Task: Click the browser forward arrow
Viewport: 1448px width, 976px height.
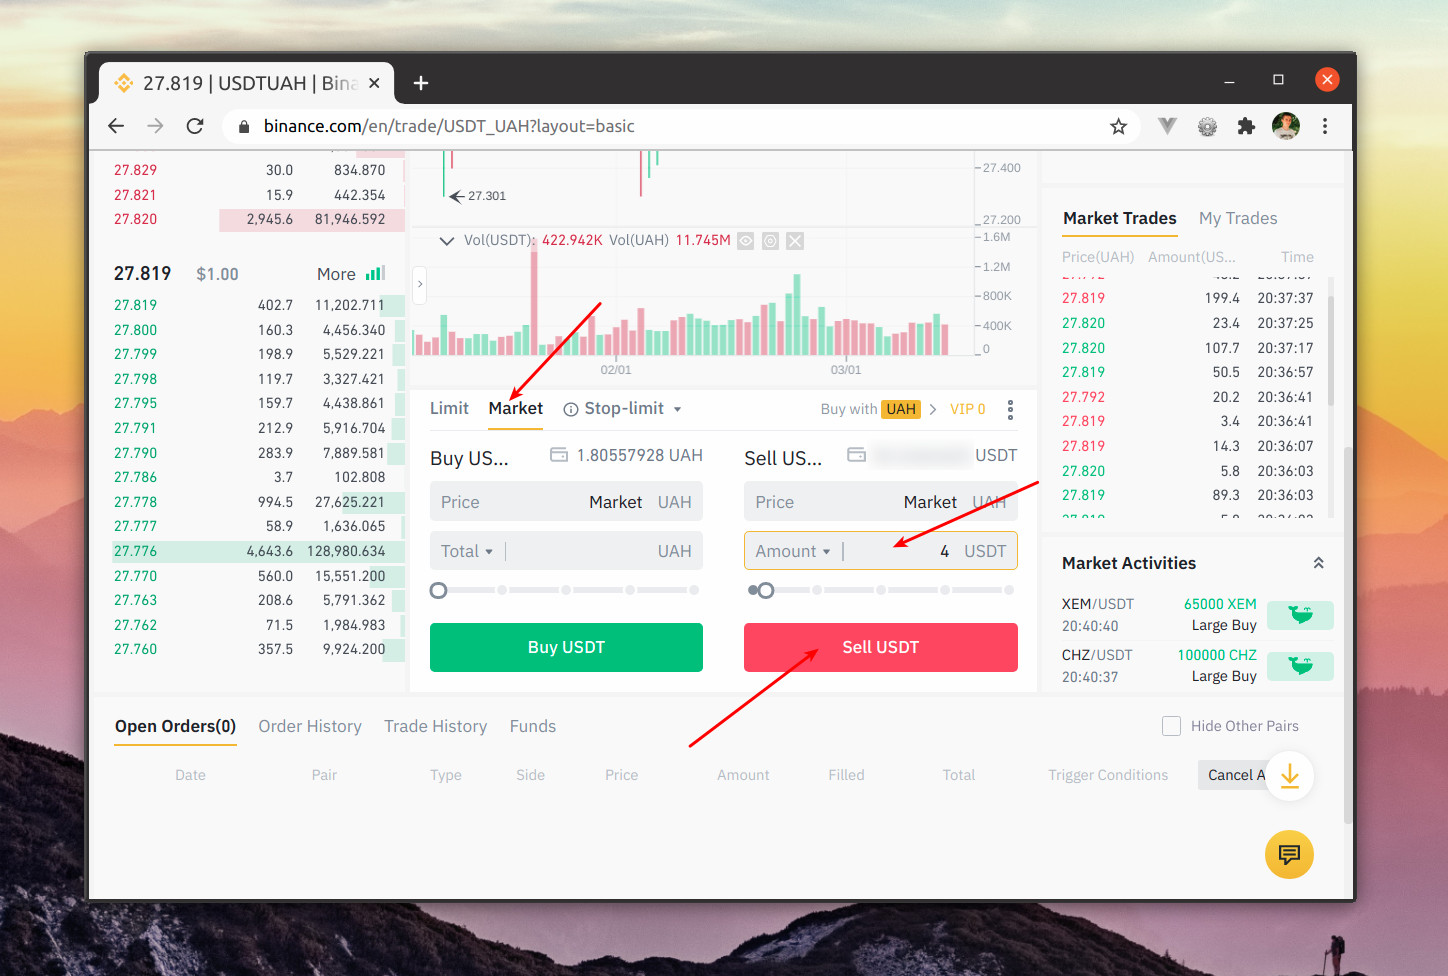Action: pyautogui.click(x=155, y=126)
